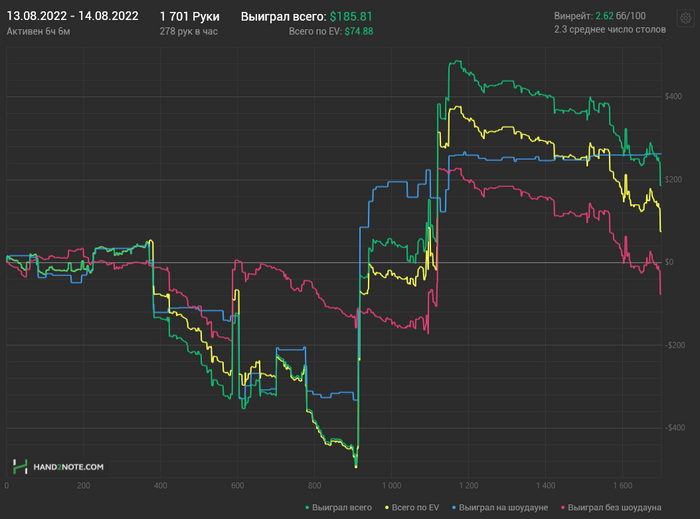
Task: Toggle the 'Выиграл всего' legend series
Action: click(x=338, y=507)
